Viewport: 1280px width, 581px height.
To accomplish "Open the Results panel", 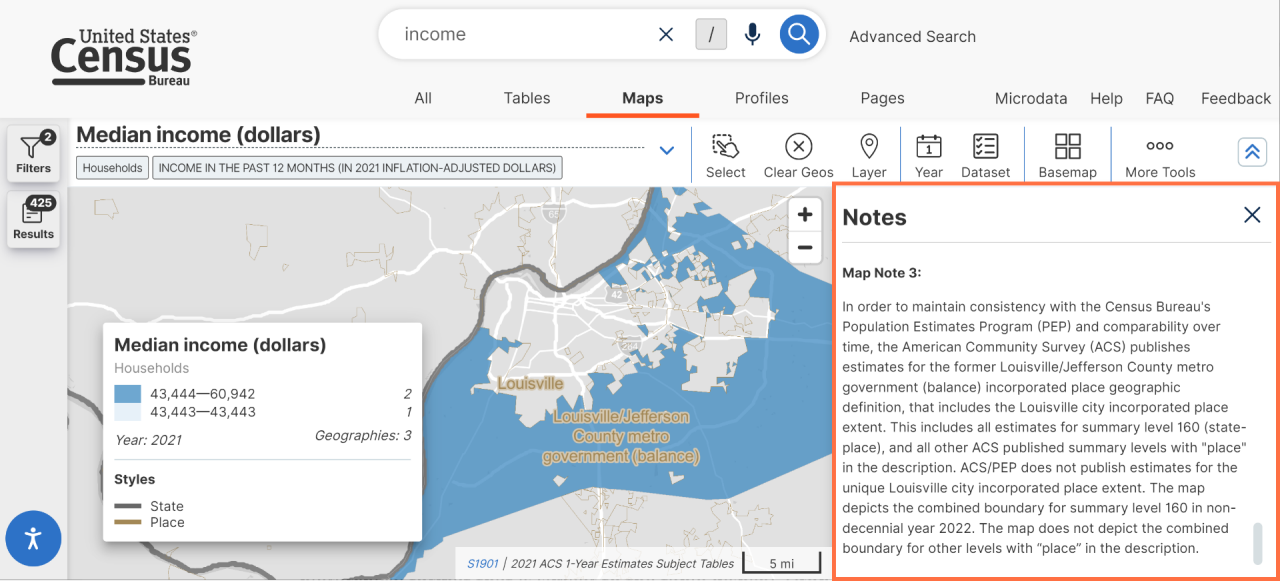I will (33, 219).
